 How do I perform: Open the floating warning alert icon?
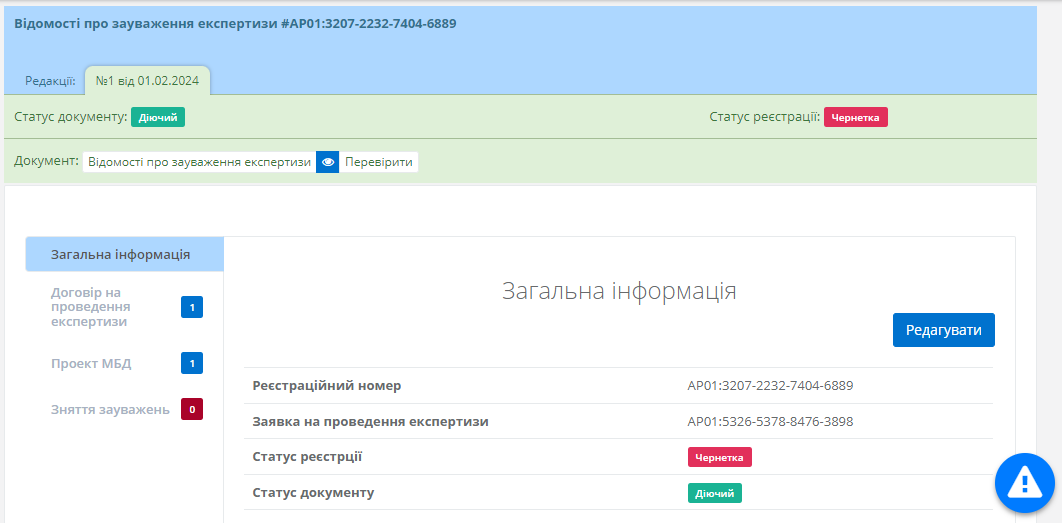(1024, 483)
